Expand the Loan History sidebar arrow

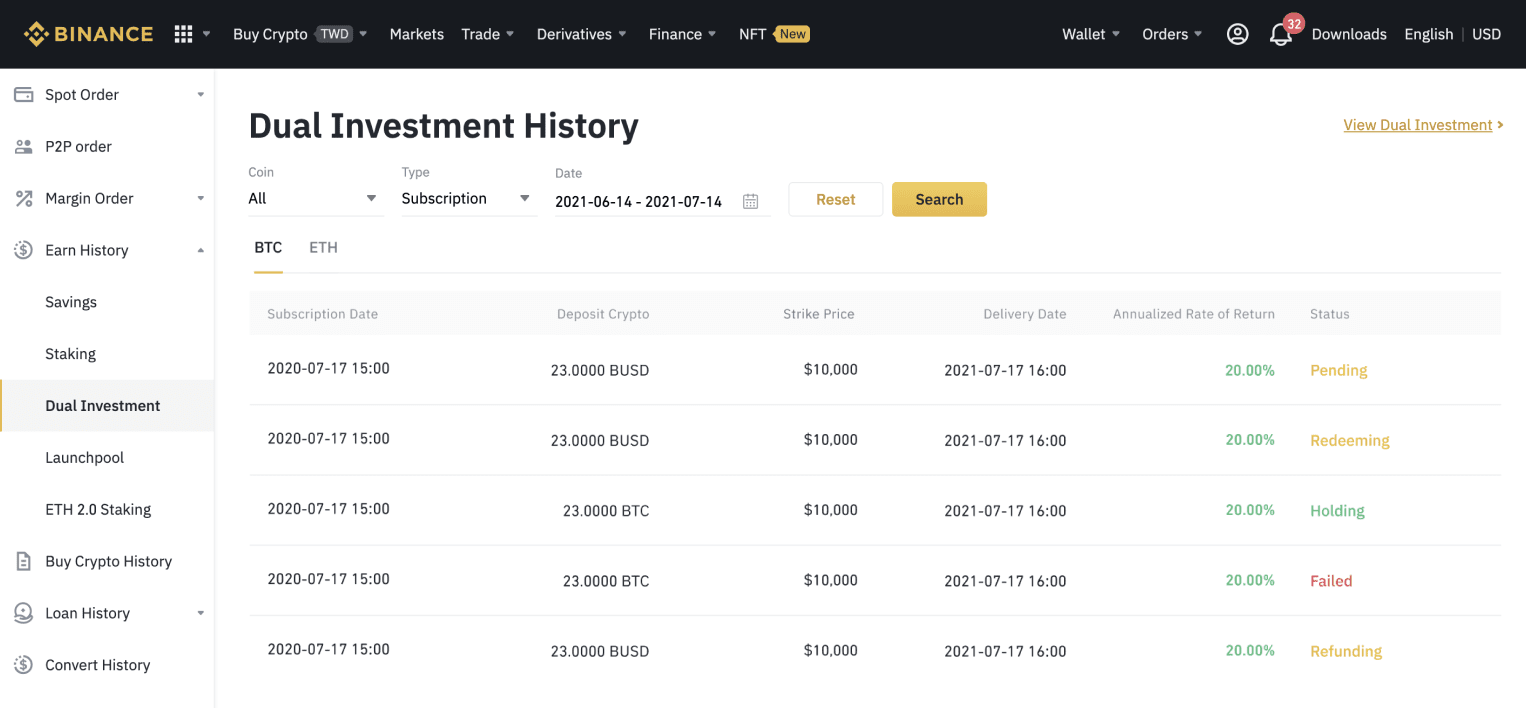coord(200,613)
